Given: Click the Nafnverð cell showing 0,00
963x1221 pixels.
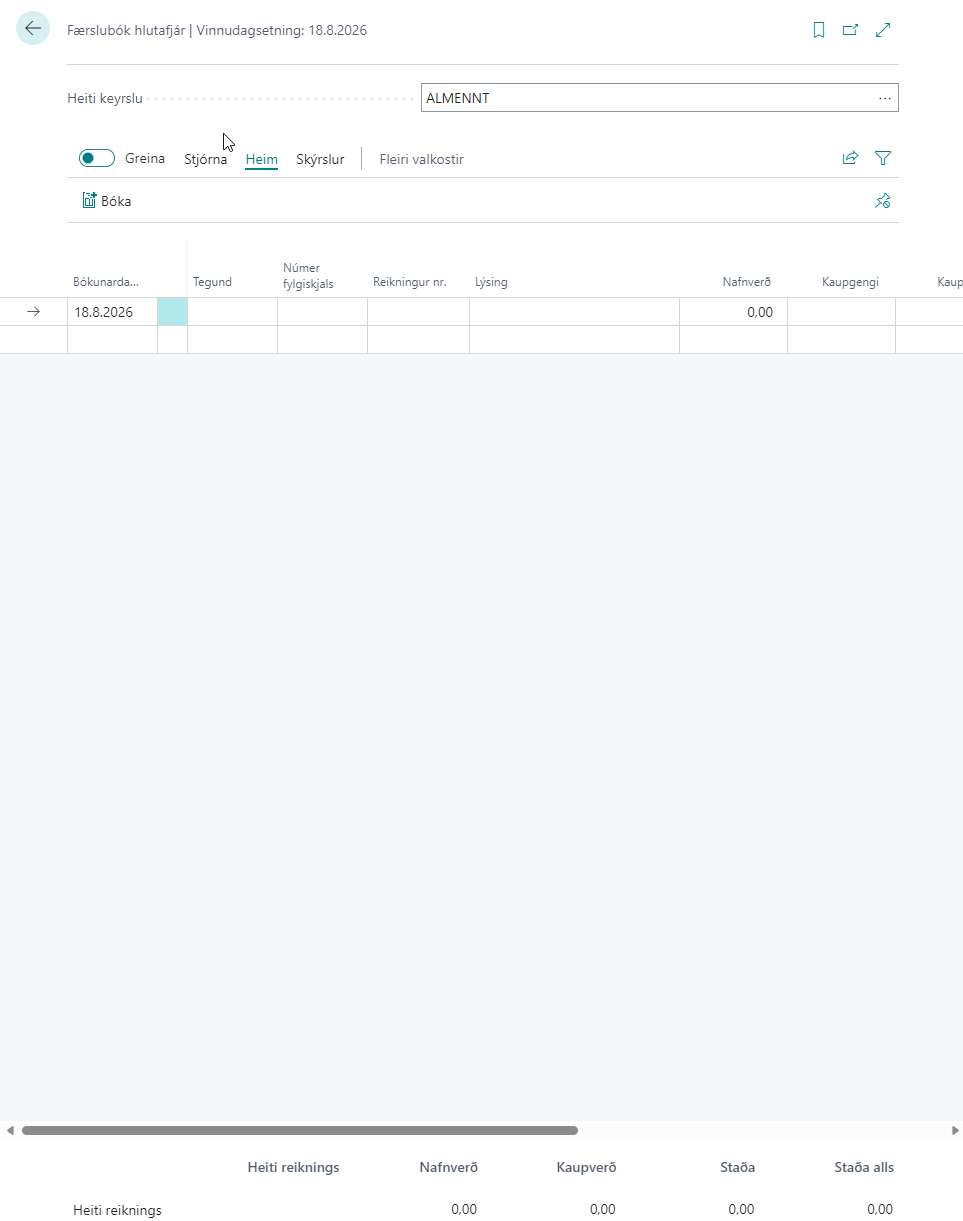Looking at the screenshot, I should 733,312.
